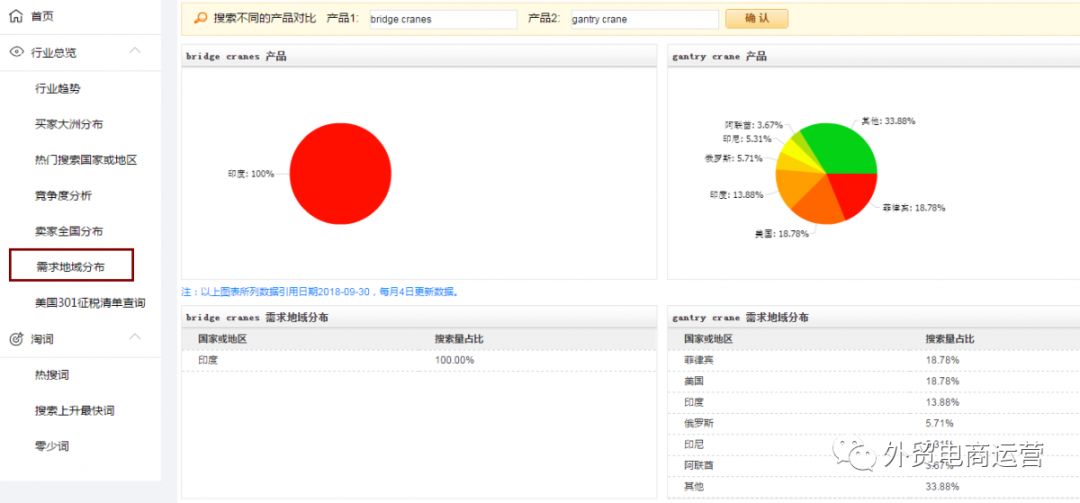
Task: Select 需求地域分布 in the sidebar
Action: tap(71, 266)
